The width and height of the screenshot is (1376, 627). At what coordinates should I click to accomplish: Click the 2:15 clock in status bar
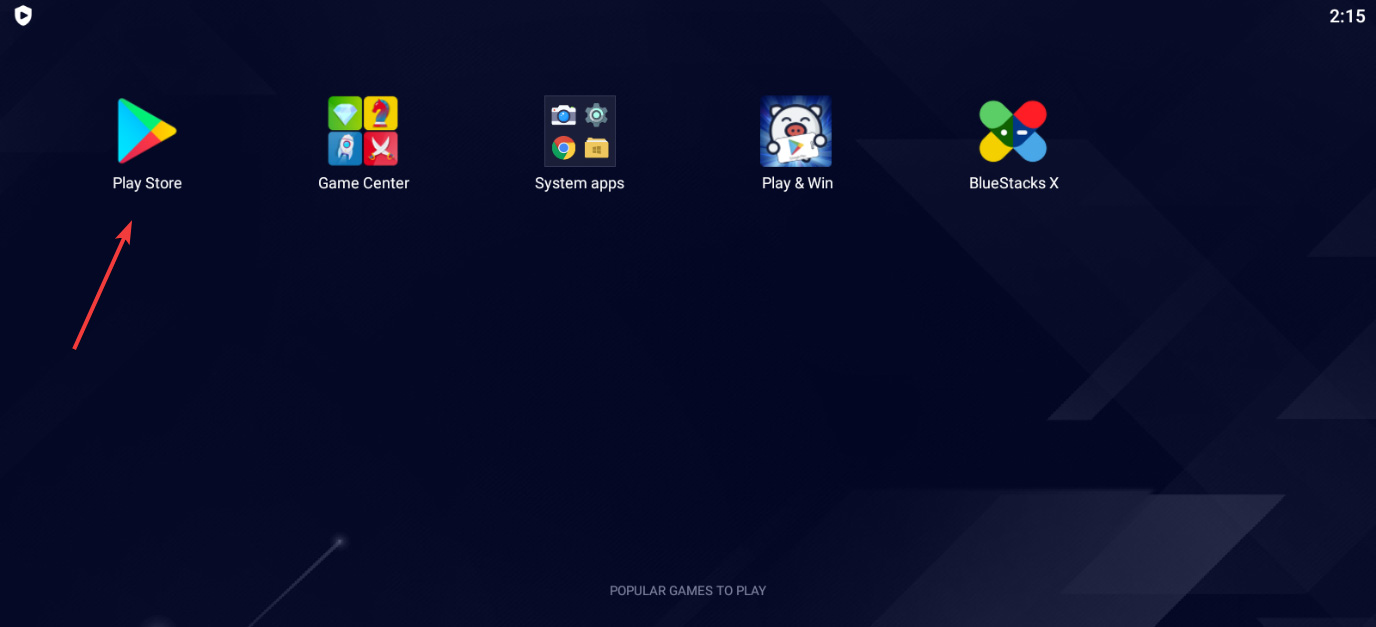click(x=1347, y=16)
